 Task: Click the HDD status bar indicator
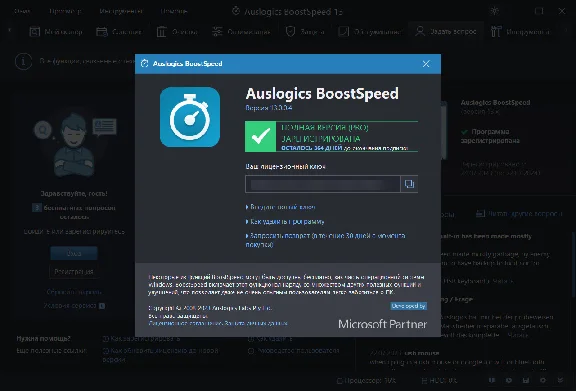point(439,381)
